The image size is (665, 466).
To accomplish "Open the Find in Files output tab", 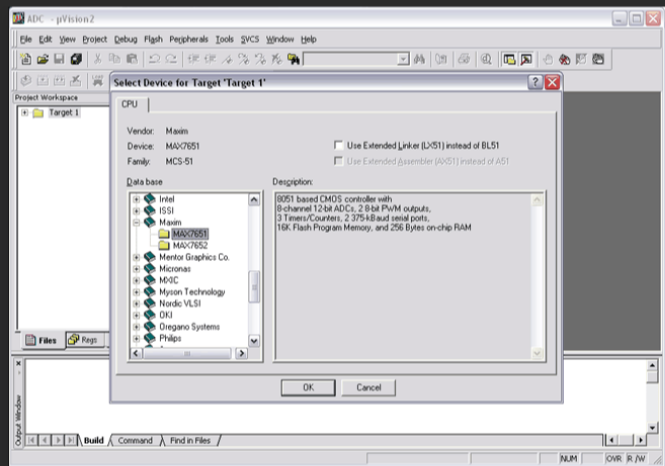I will (190, 441).
